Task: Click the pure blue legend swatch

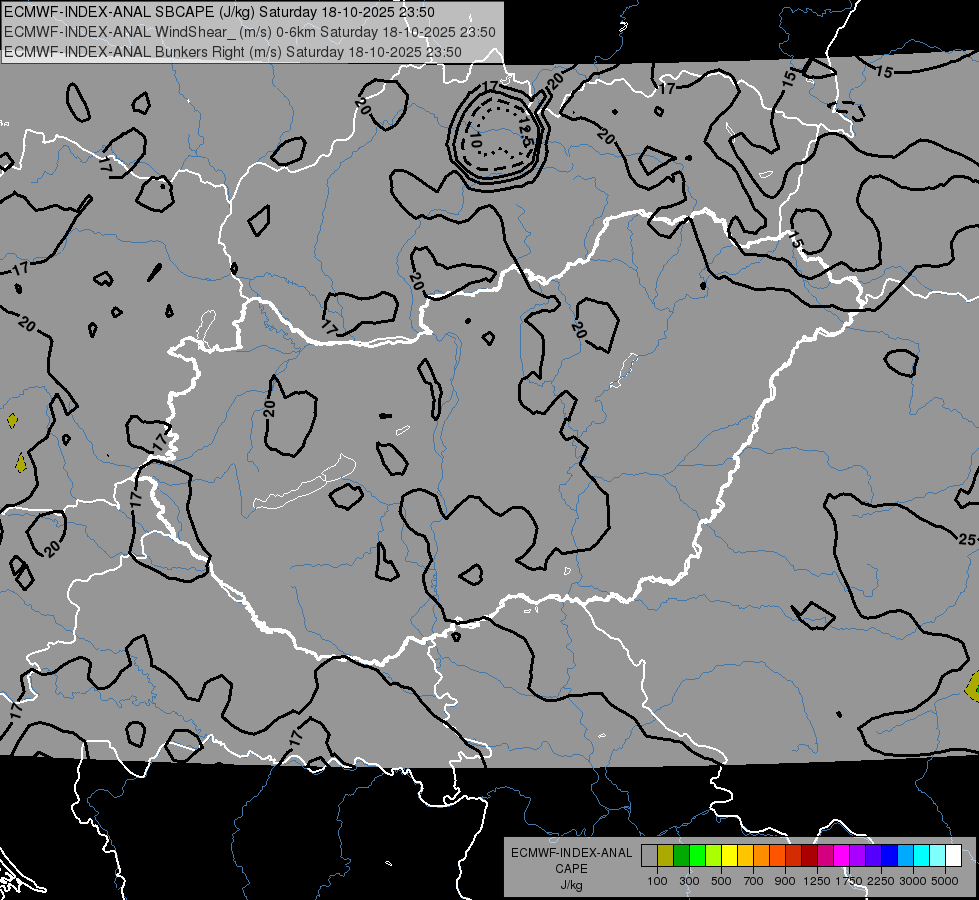Action: click(x=890, y=856)
